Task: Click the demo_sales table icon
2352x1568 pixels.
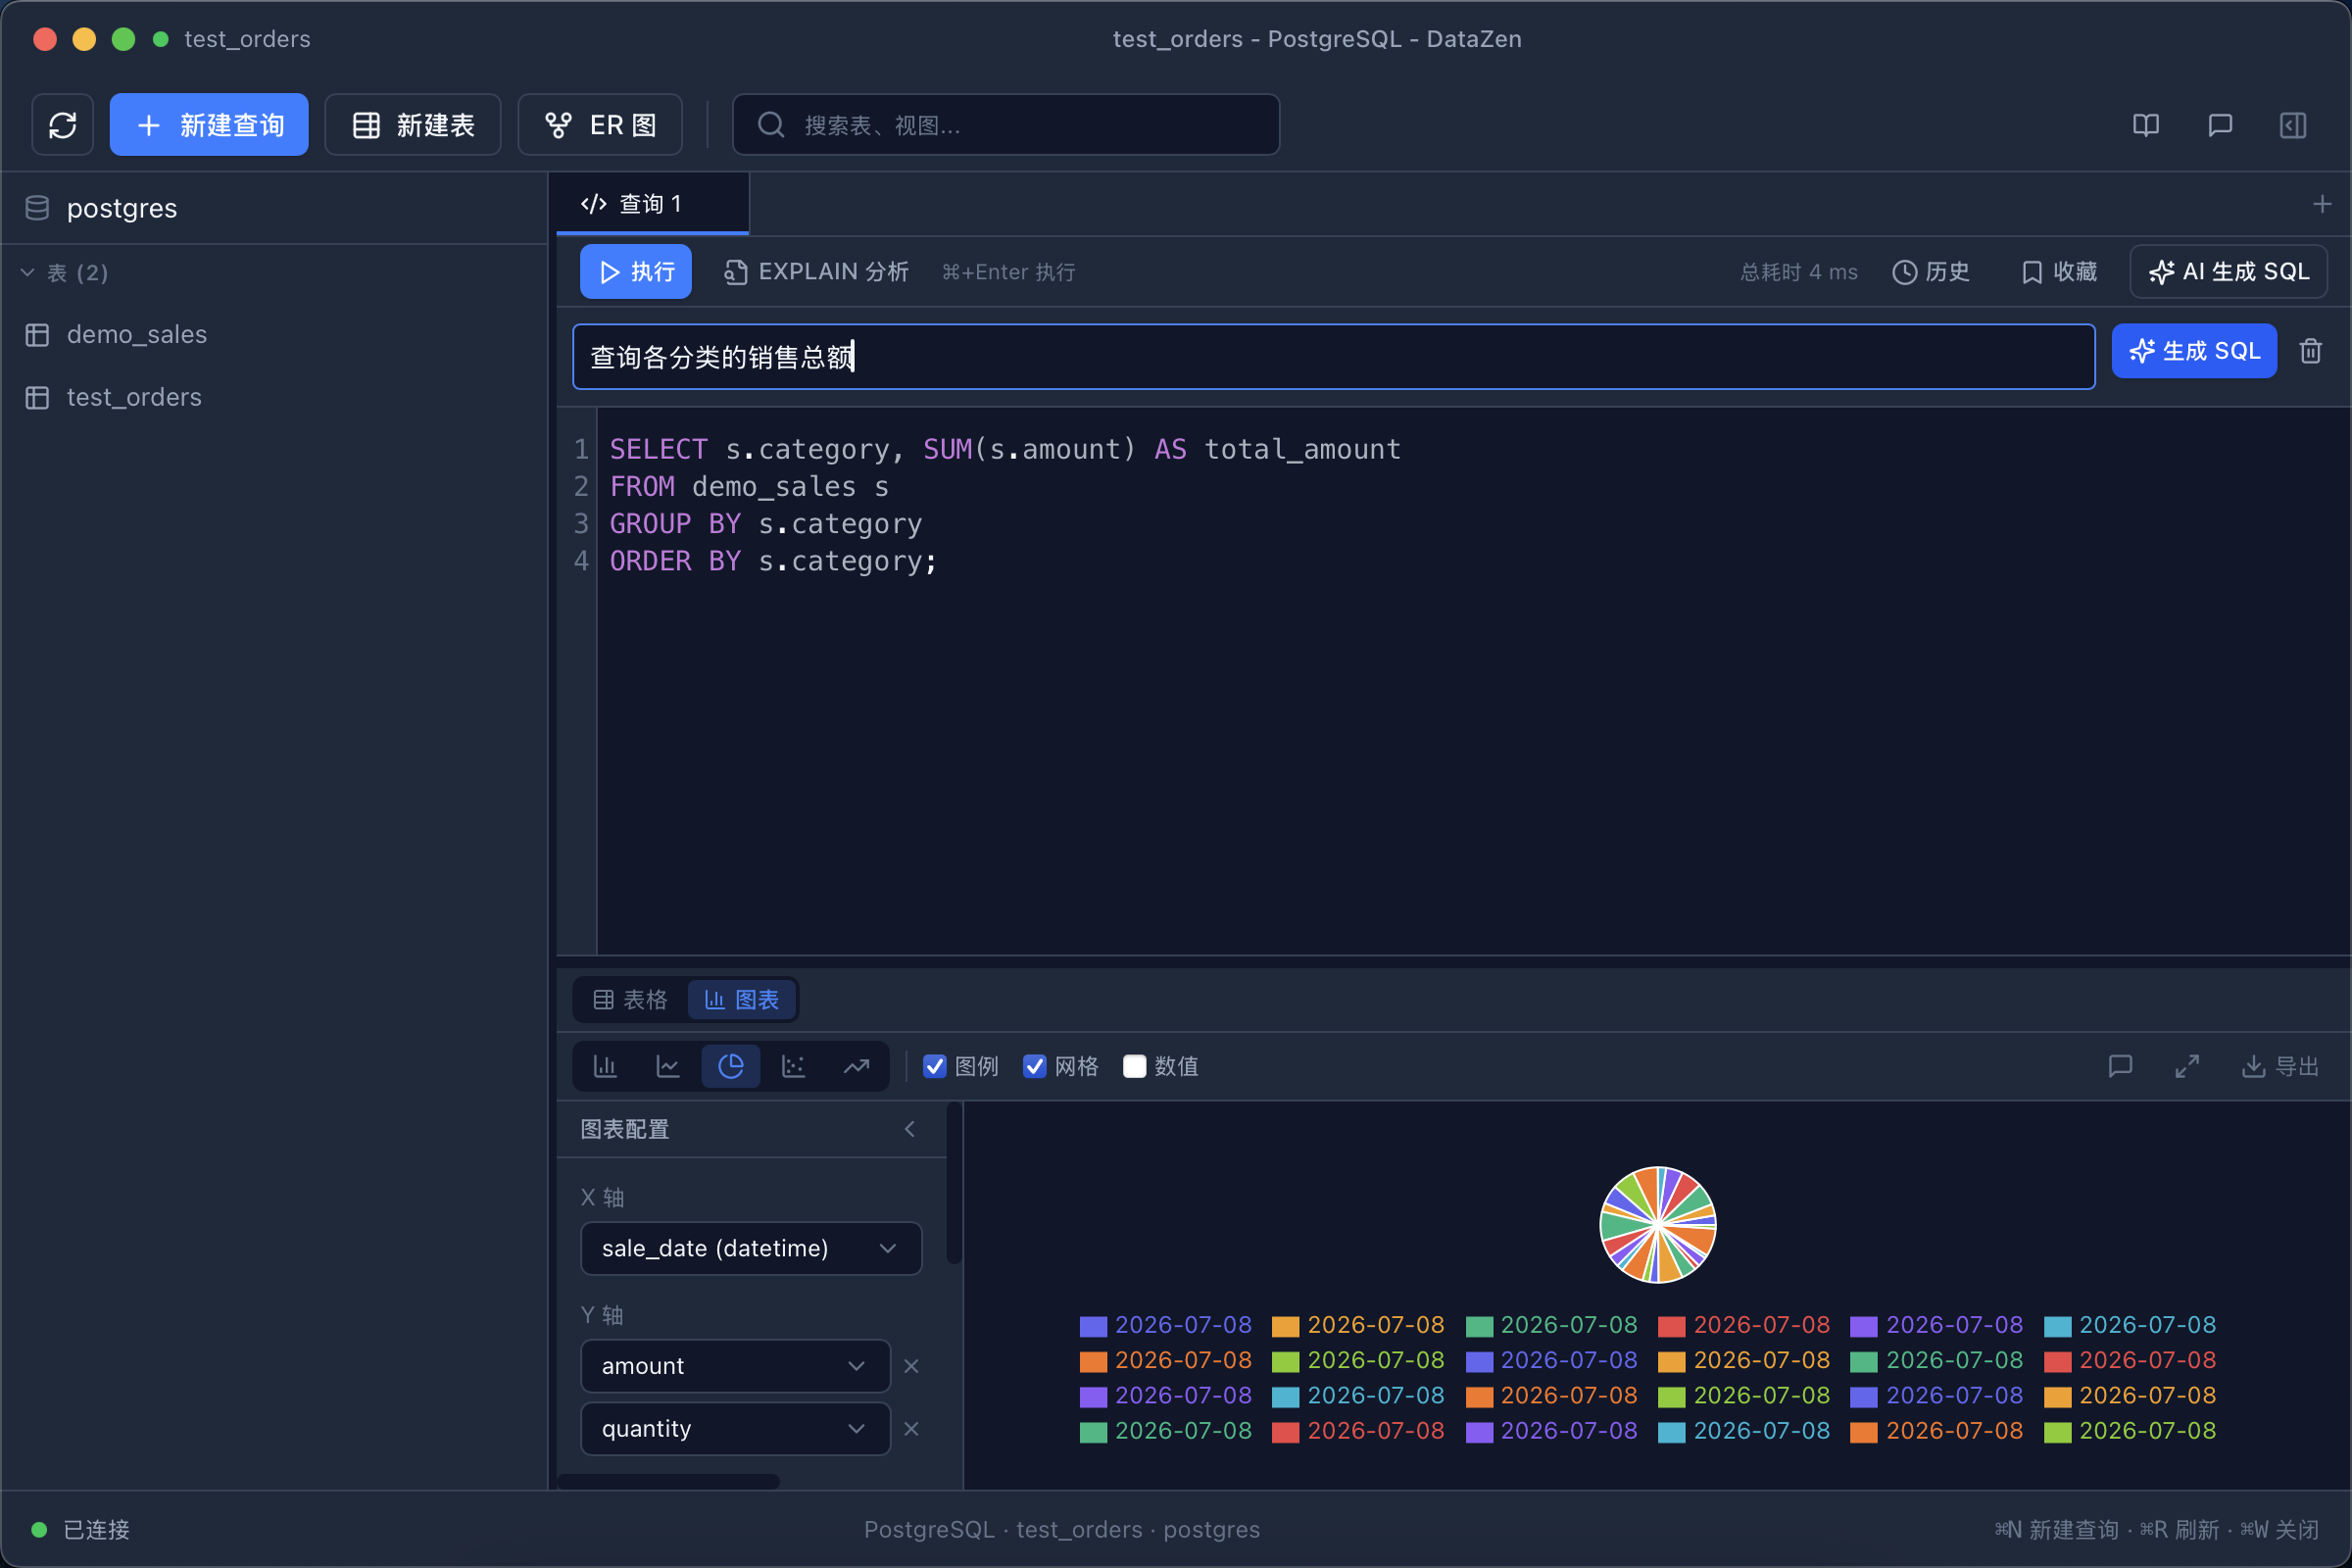Action: click(x=37, y=335)
